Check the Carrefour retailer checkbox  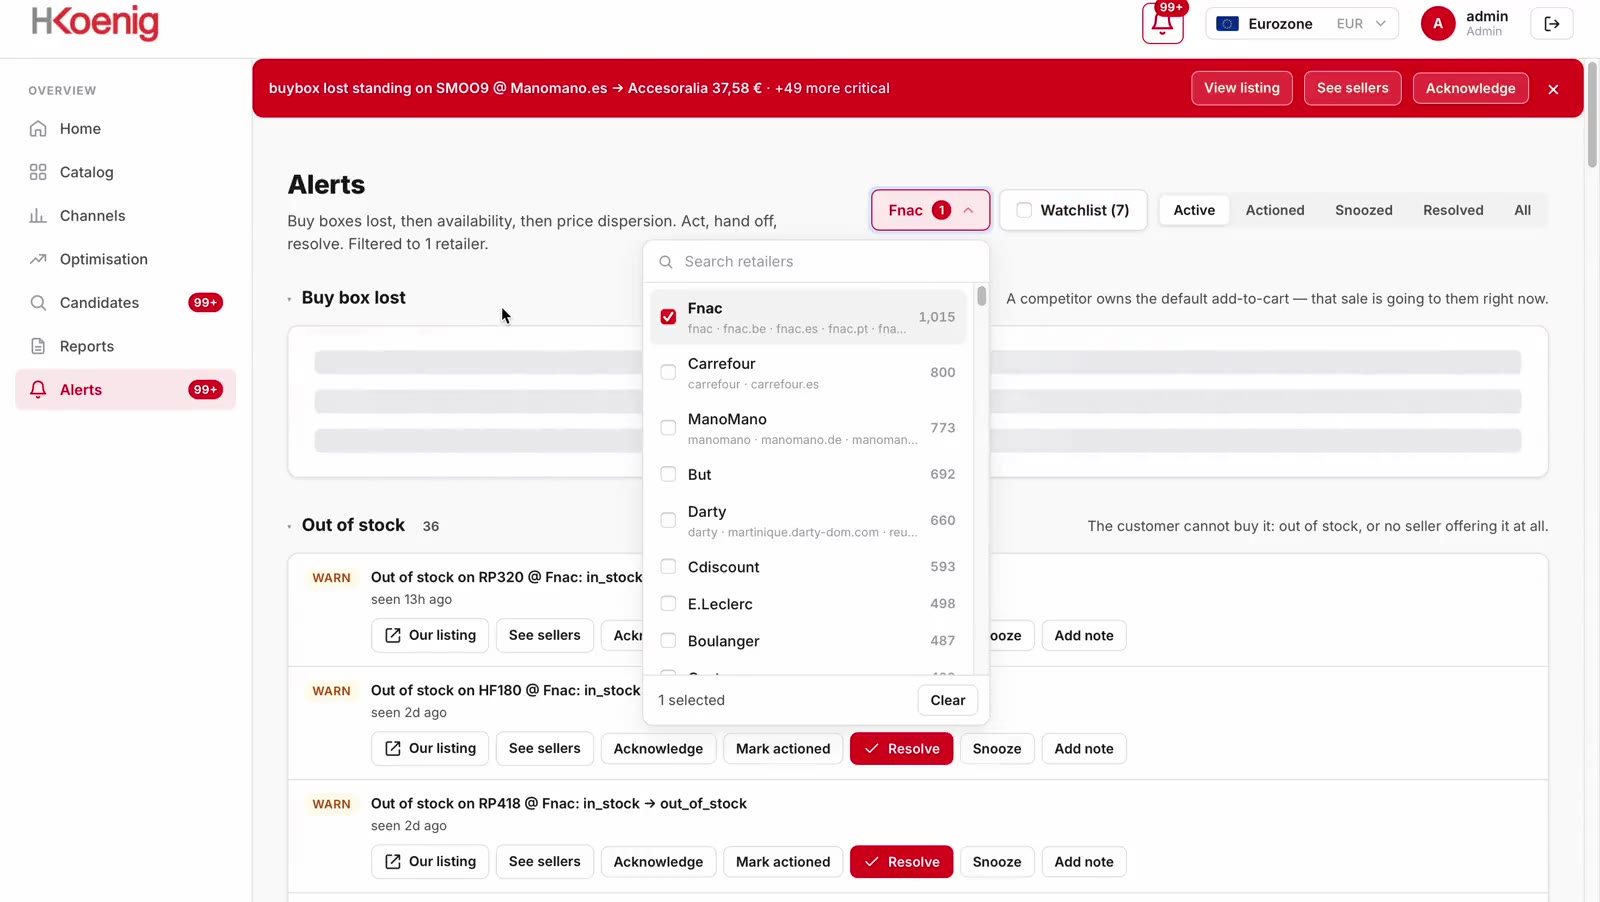(668, 372)
